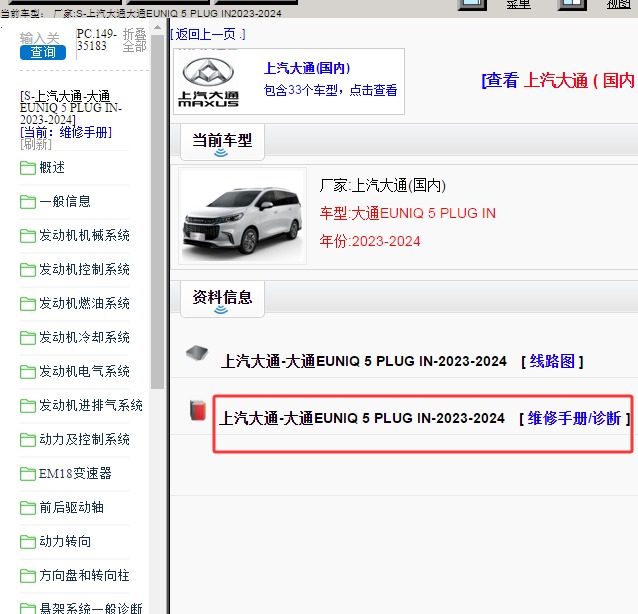
Task: Click the 前后驱动轴 folder icon
Action: point(28,507)
